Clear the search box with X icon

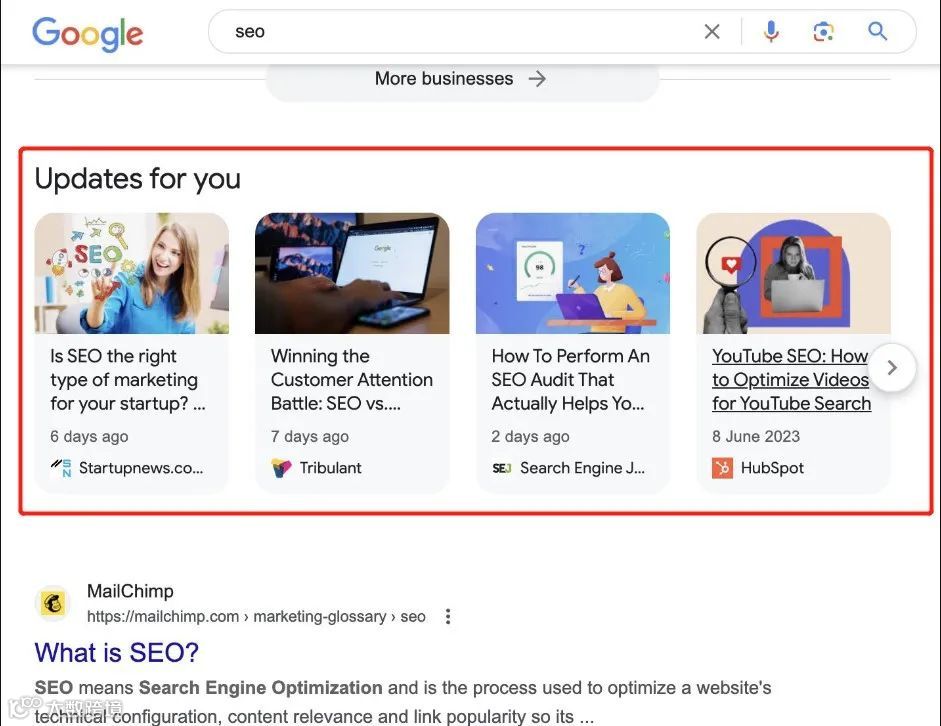[x=712, y=31]
